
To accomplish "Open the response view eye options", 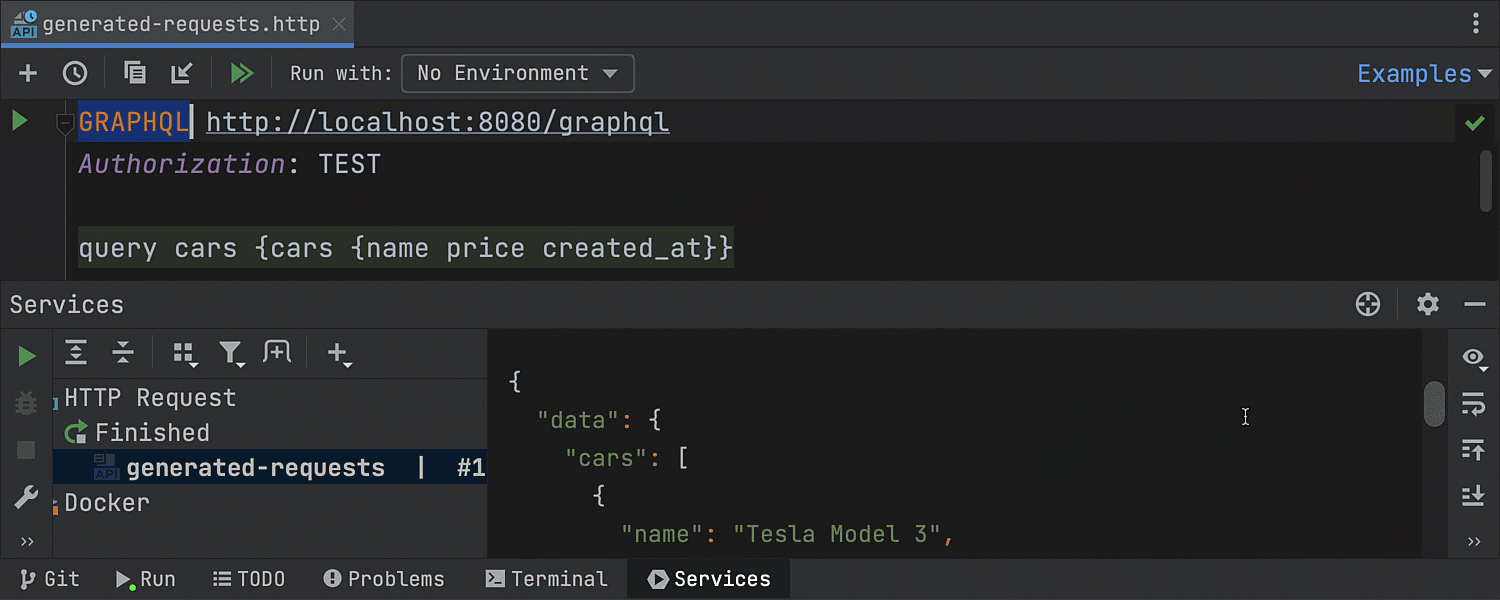I will click(x=1473, y=358).
